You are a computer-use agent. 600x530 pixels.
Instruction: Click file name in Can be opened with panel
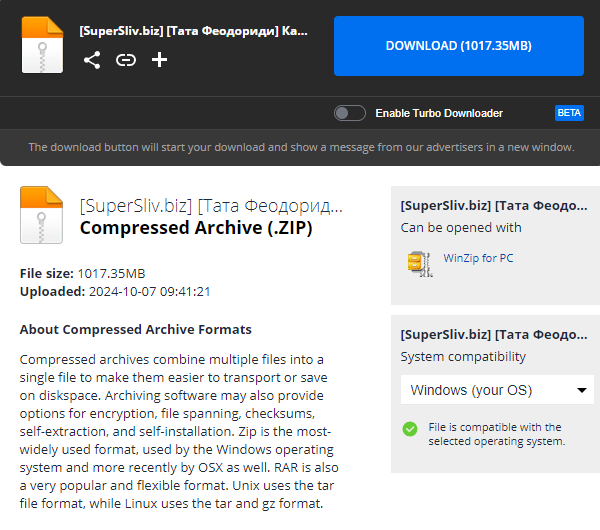coord(494,206)
